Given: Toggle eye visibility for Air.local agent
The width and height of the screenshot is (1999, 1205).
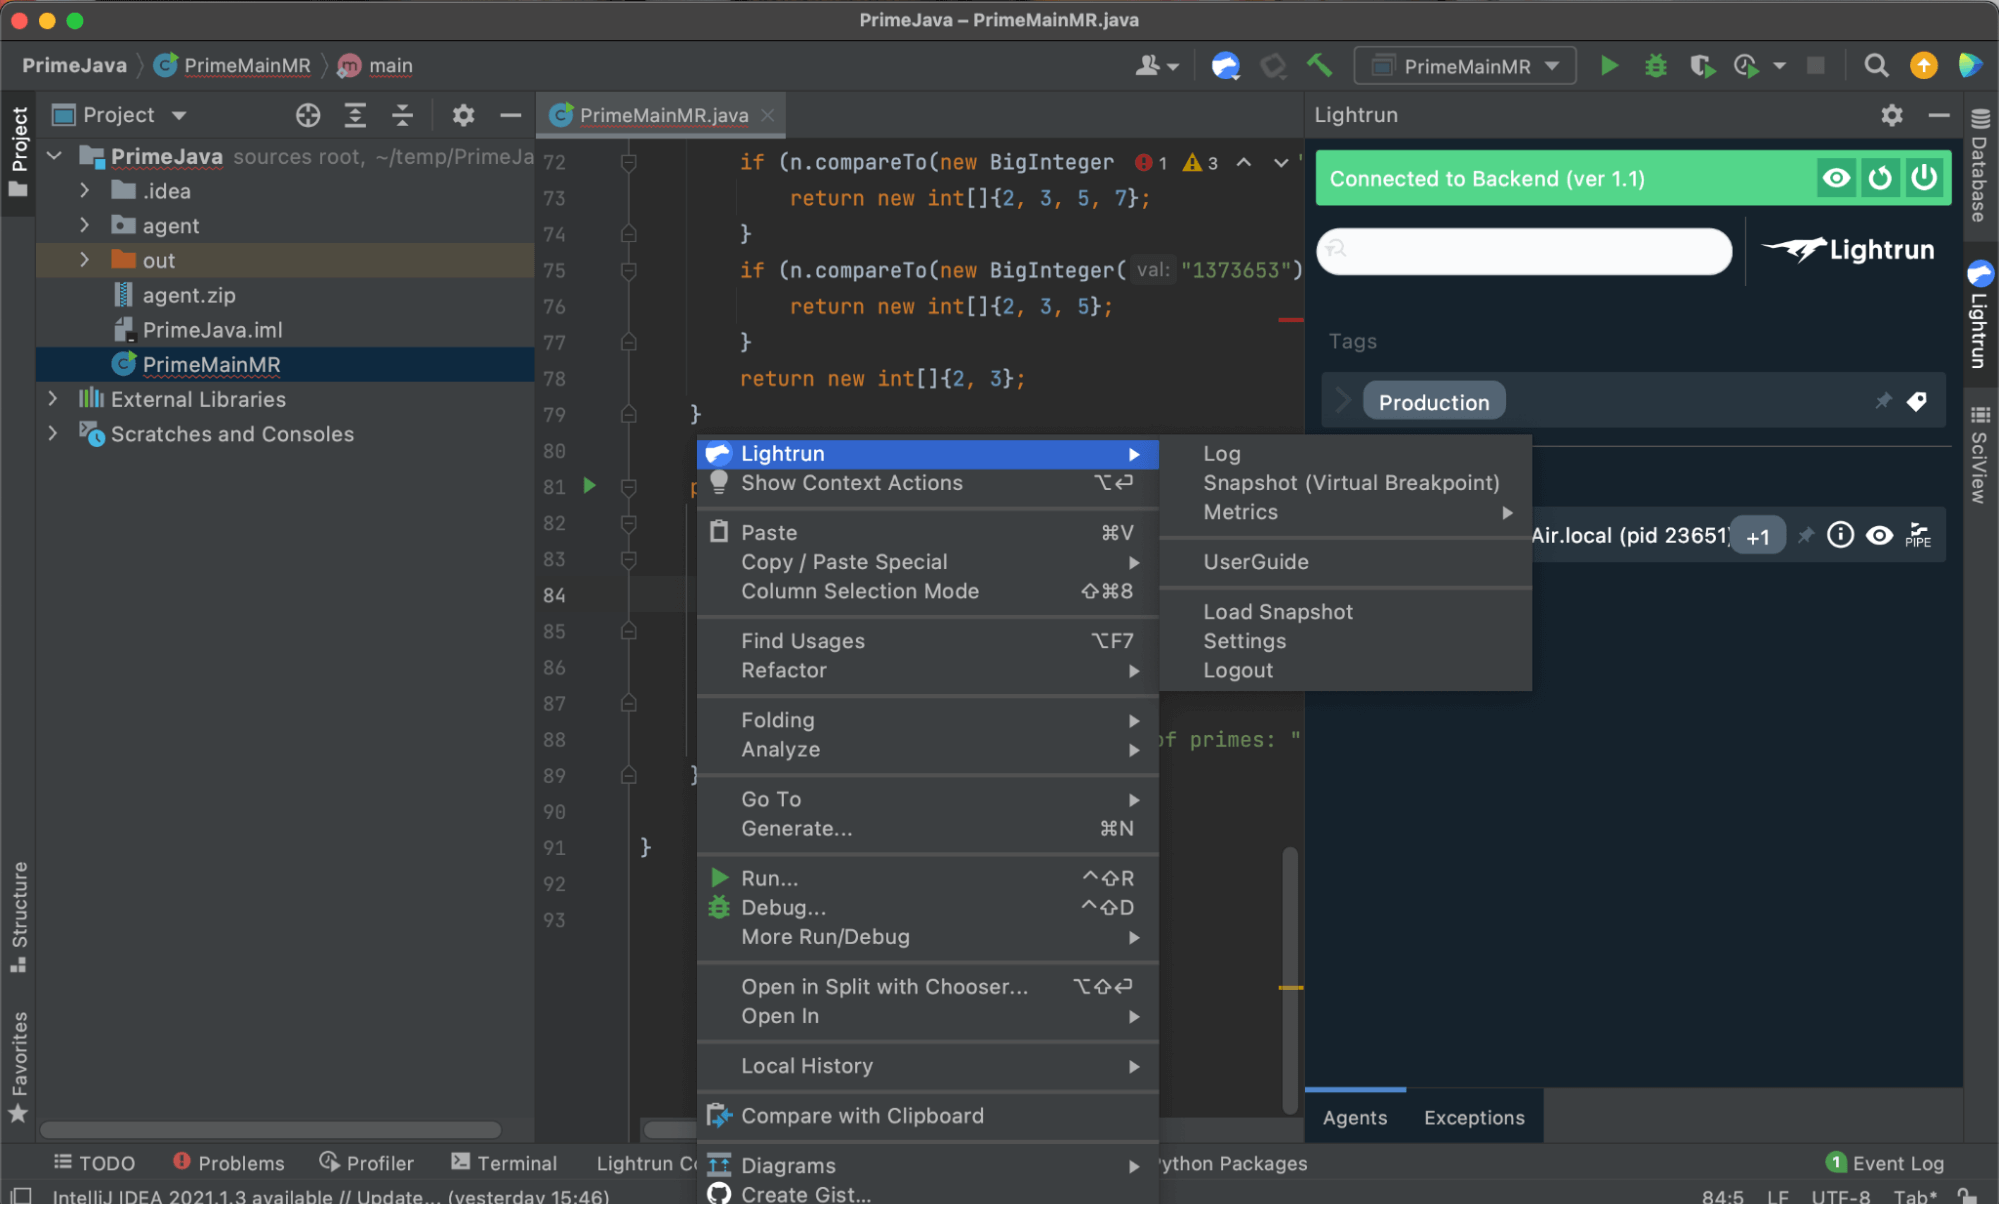Looking at the screenshot, I should (x=1880, y=535).
